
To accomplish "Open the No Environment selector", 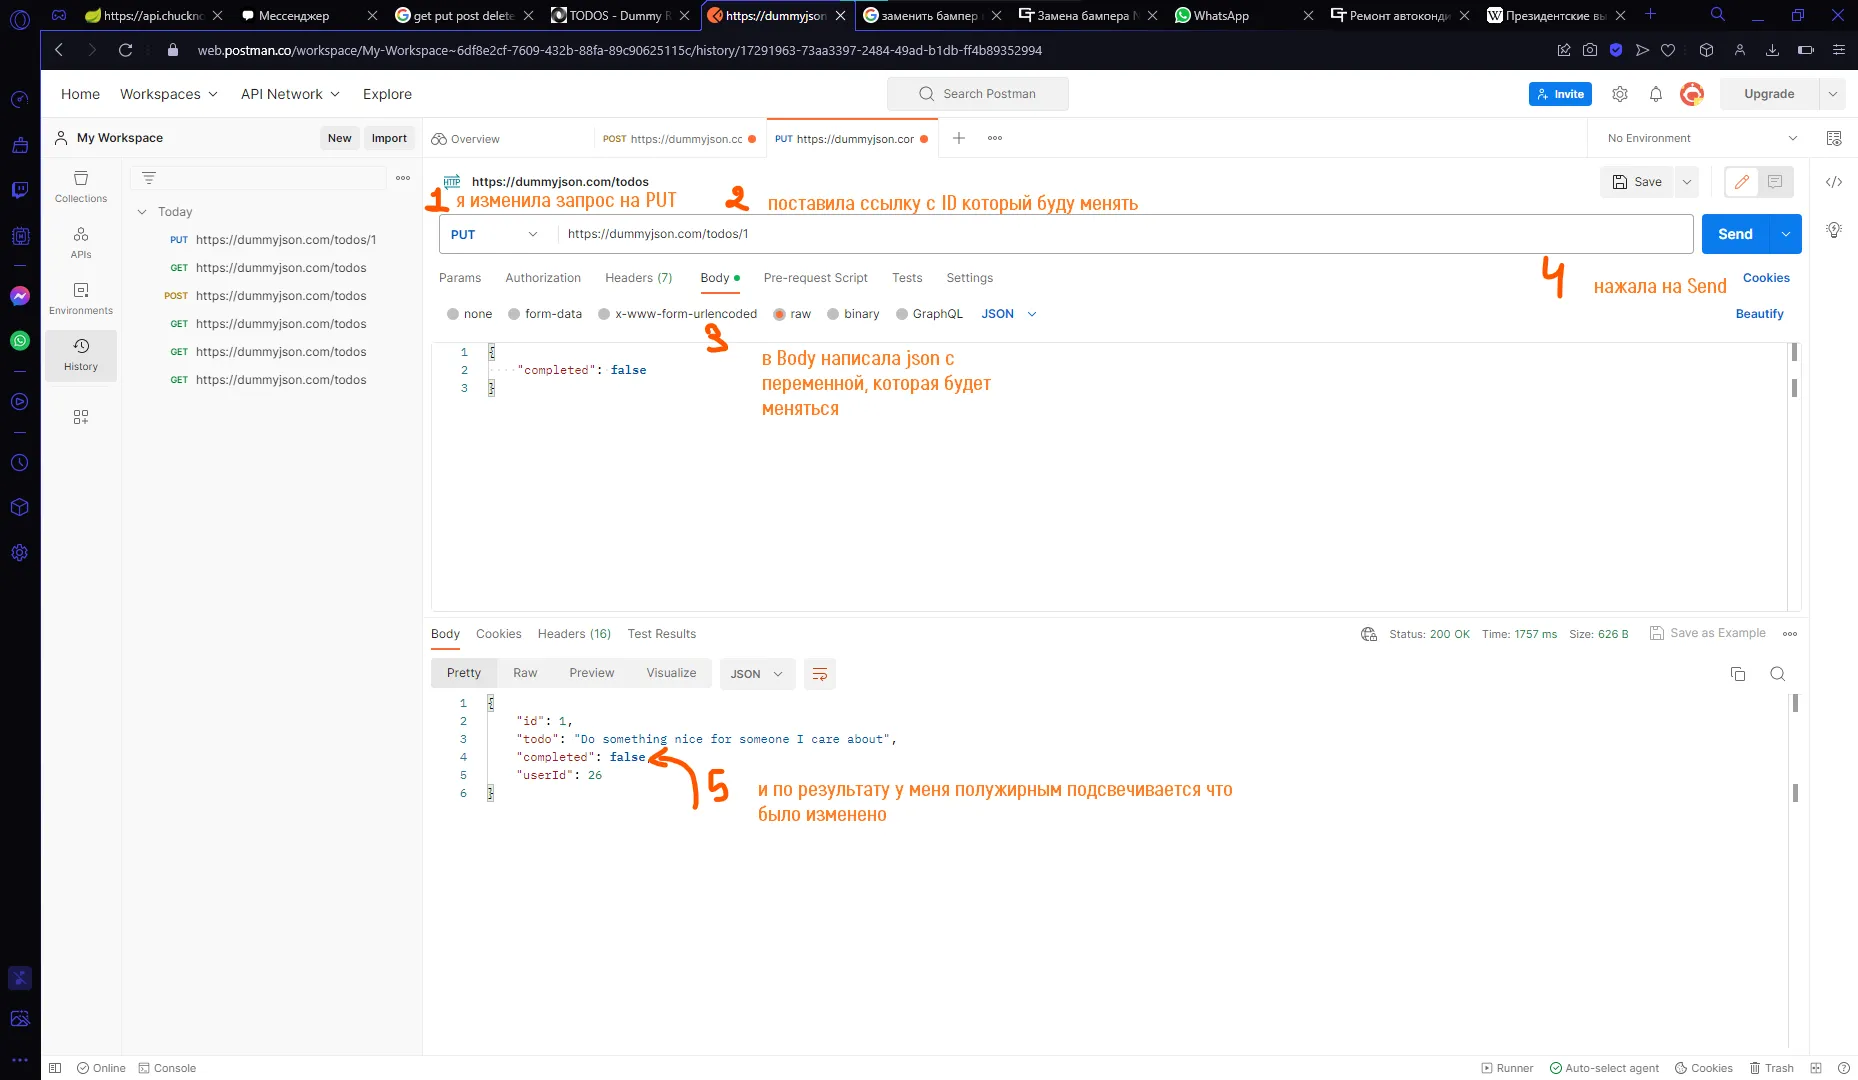I will 1702,138.
